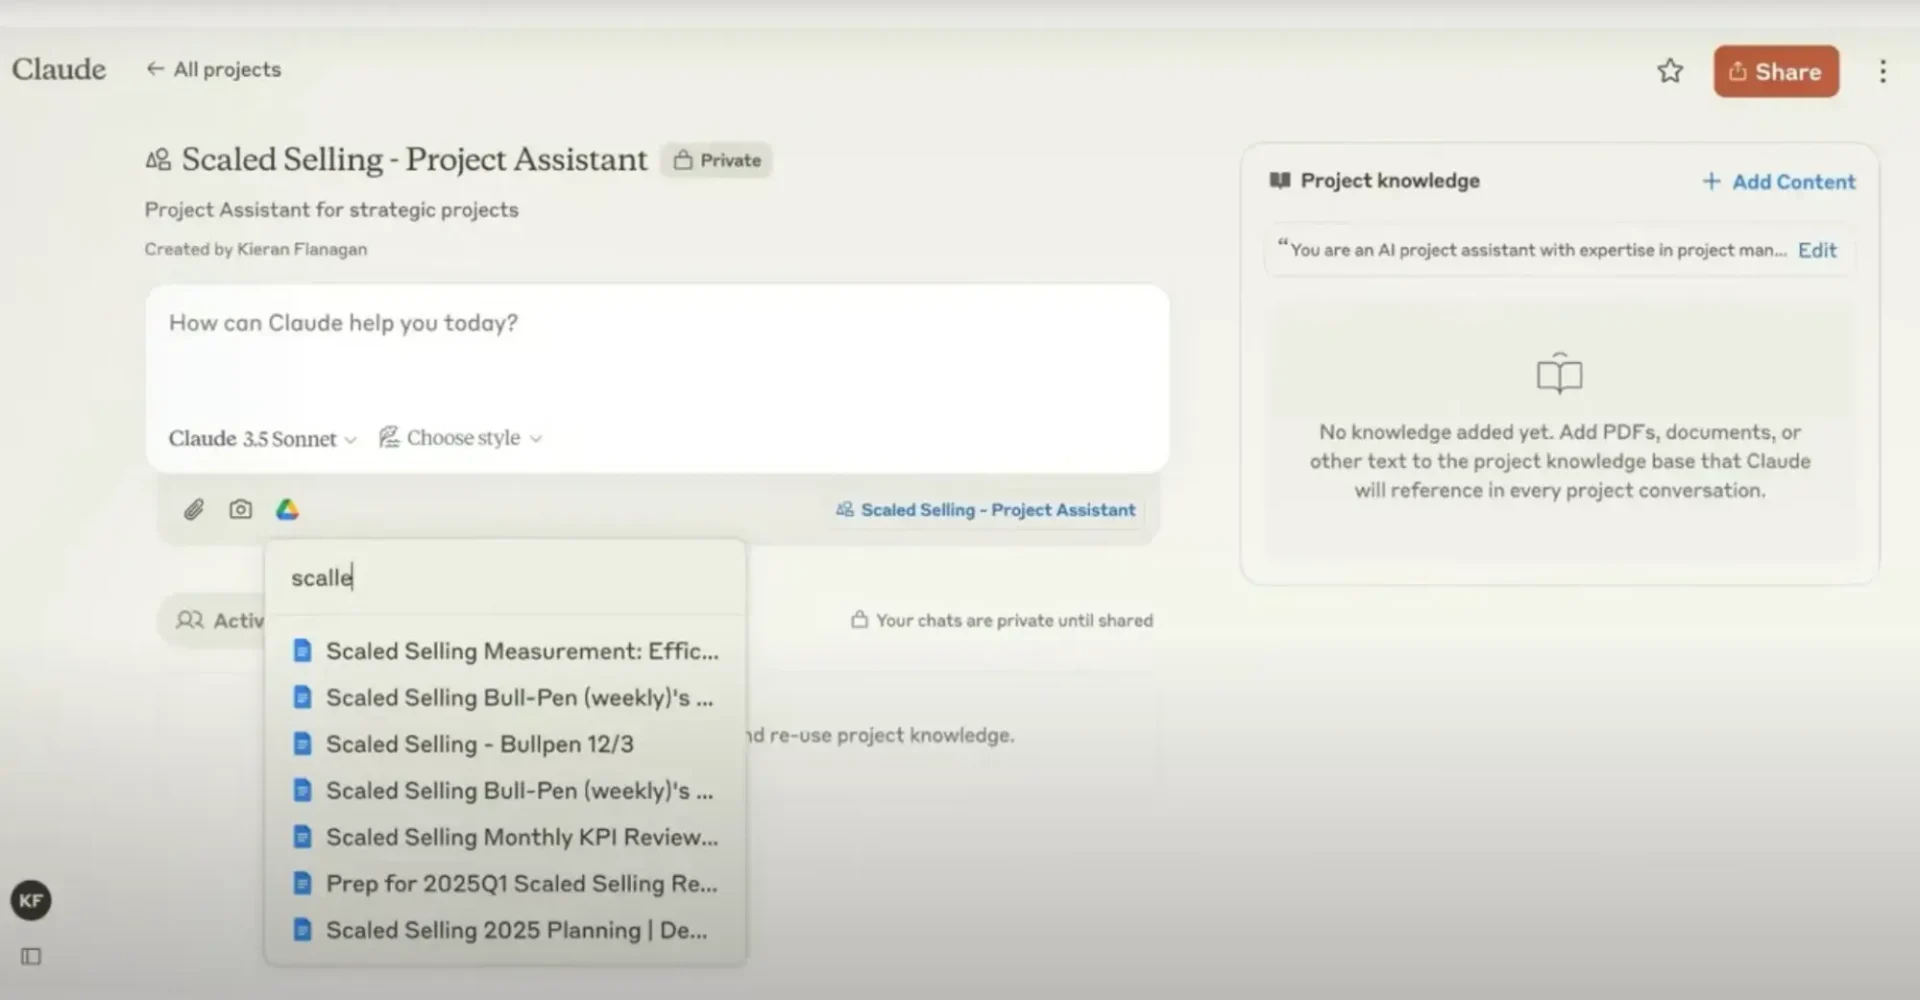Click the Private visibility badge

(x=716, y=160)
